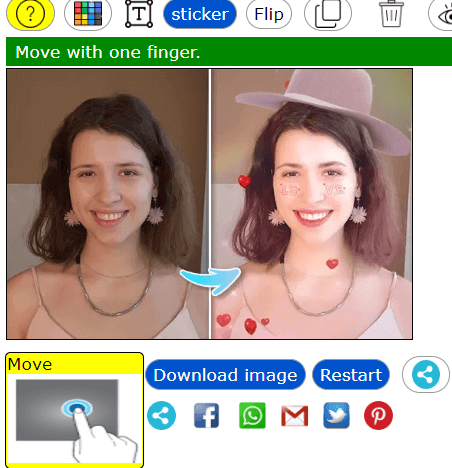The width and height of the screenshot is (452, 468).
Task: Click the blue sticker button
Action: pyautogui.click(x=200, y=14)
